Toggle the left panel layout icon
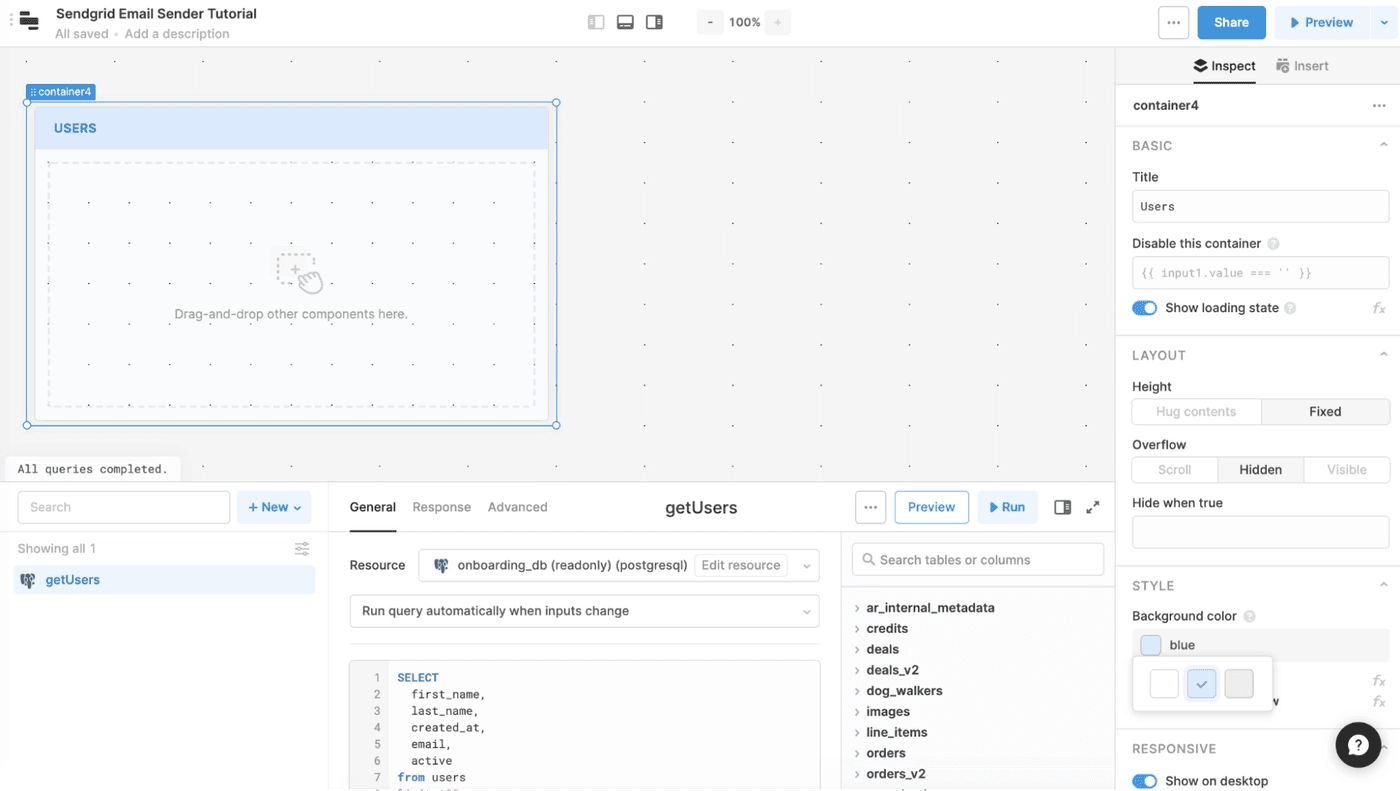1400x791 pixels. (x=595, y=21)
